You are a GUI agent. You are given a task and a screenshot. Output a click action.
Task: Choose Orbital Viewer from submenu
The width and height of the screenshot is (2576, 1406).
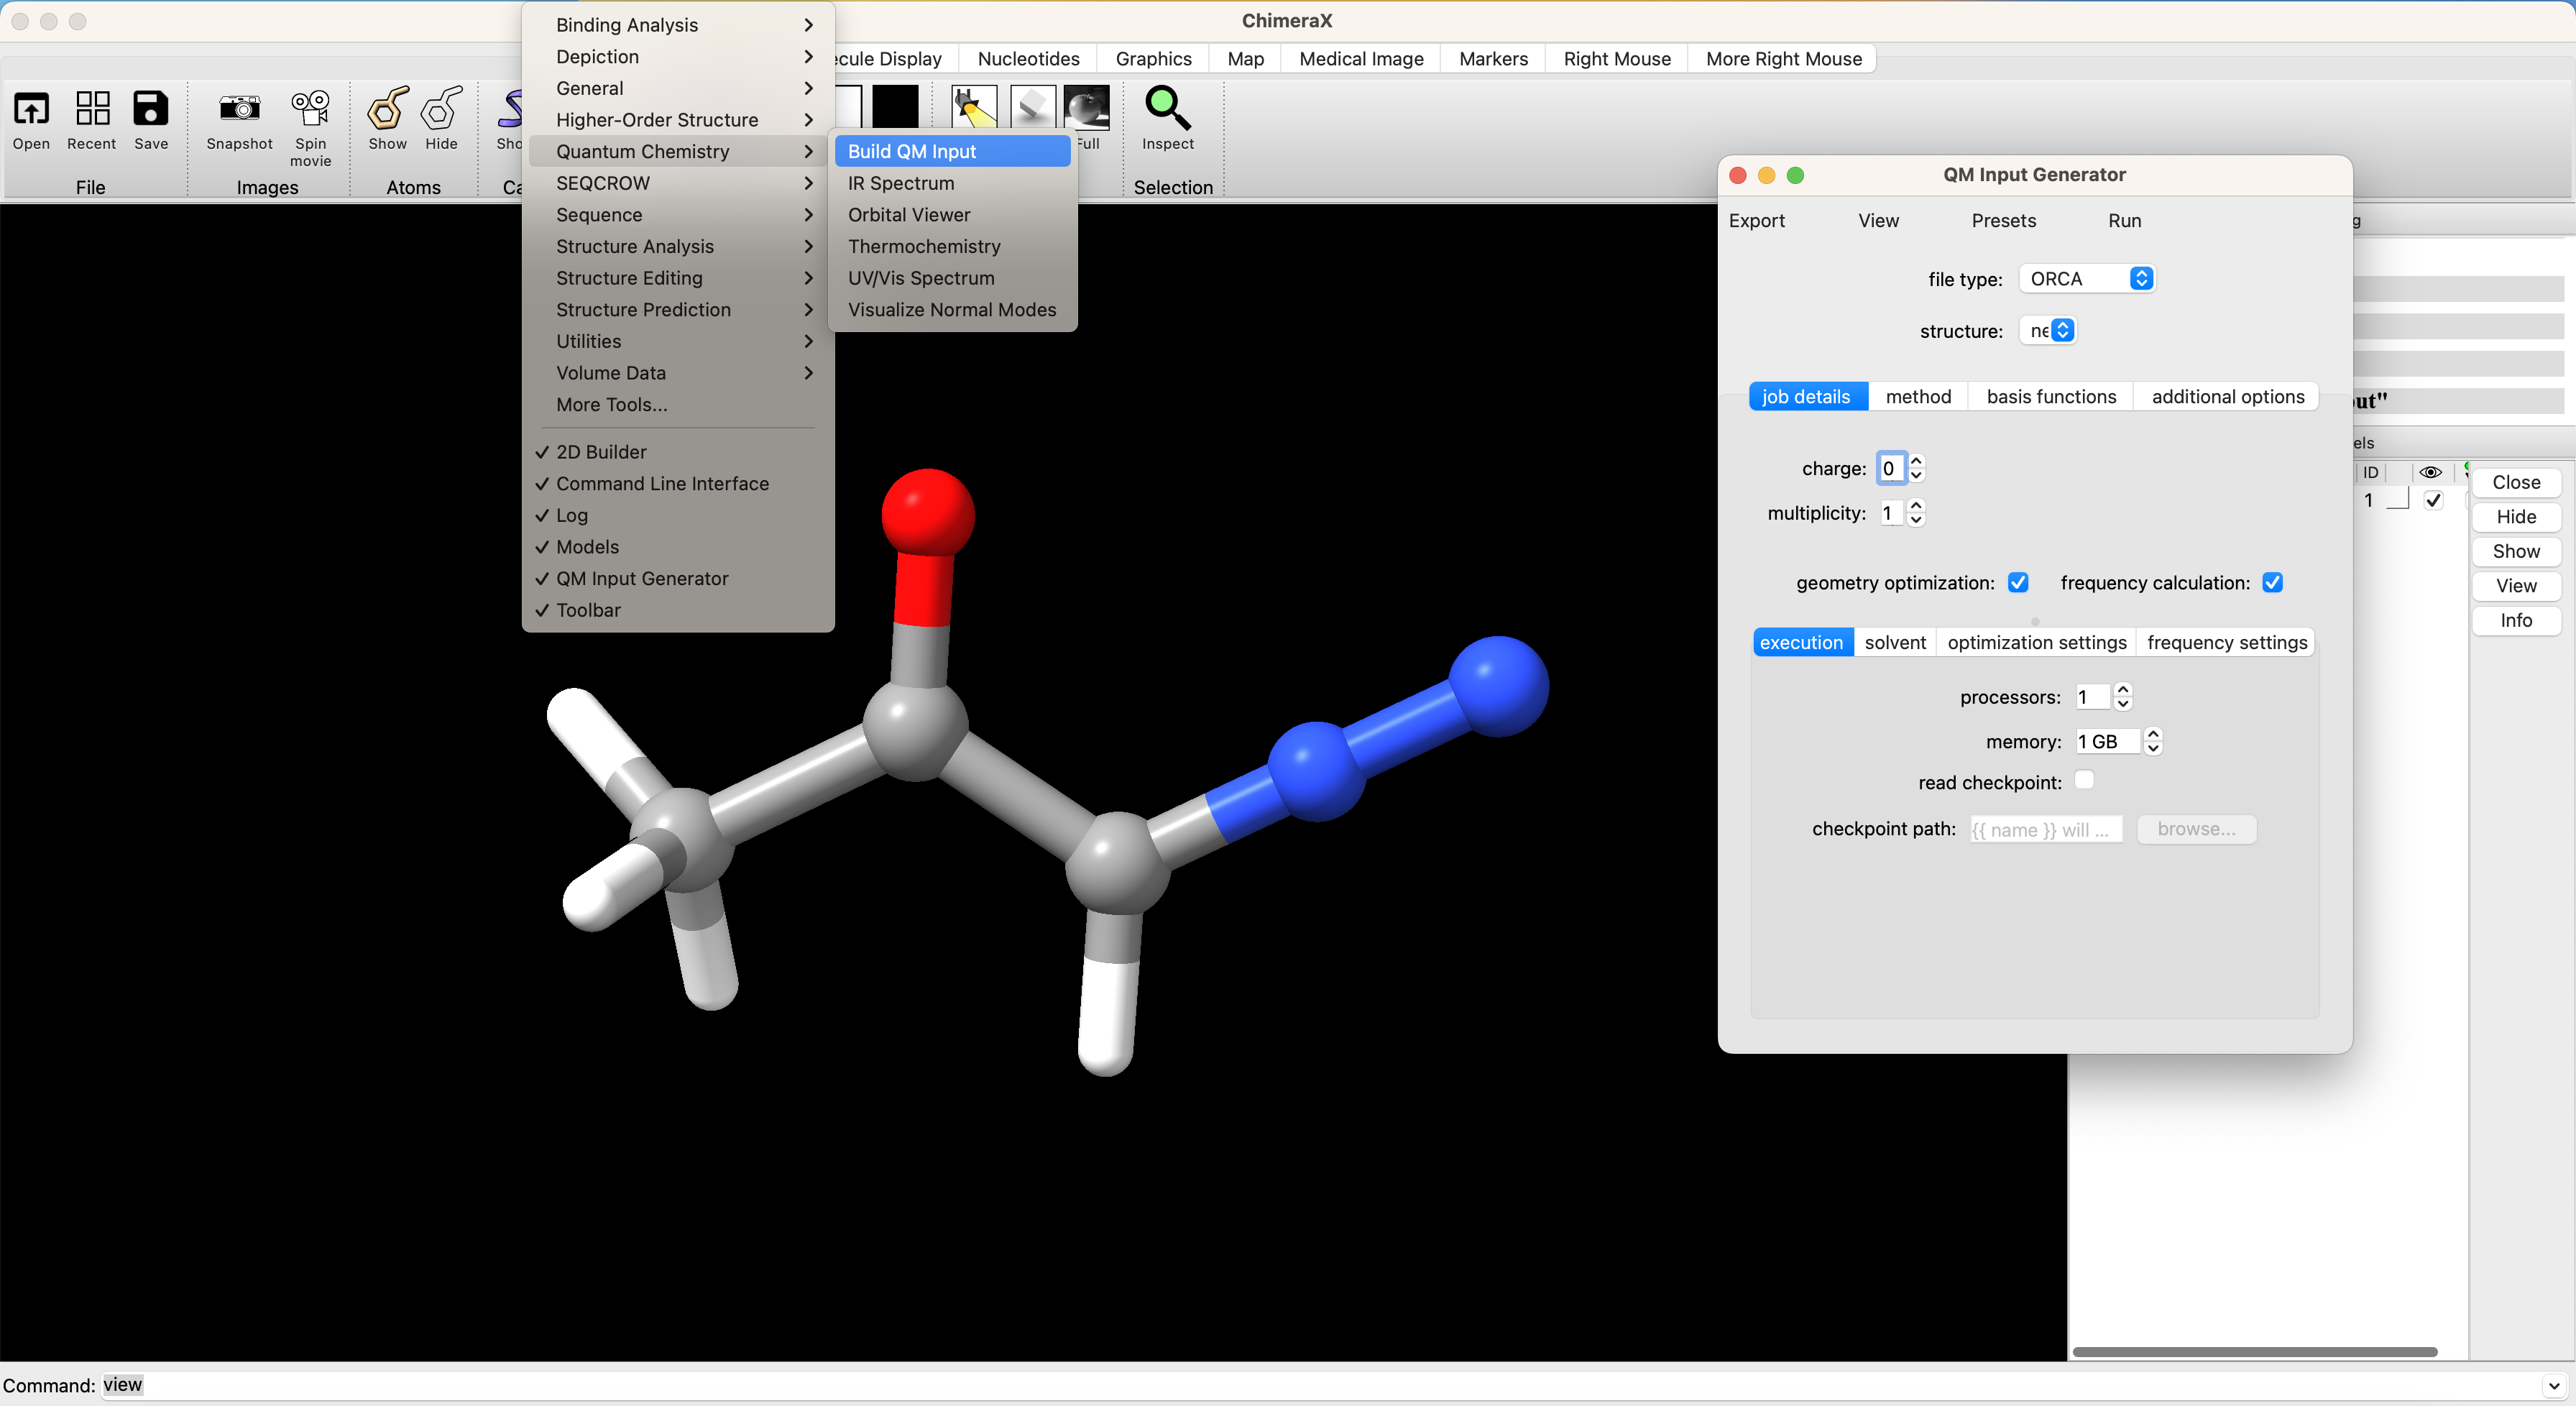[952, 215]
